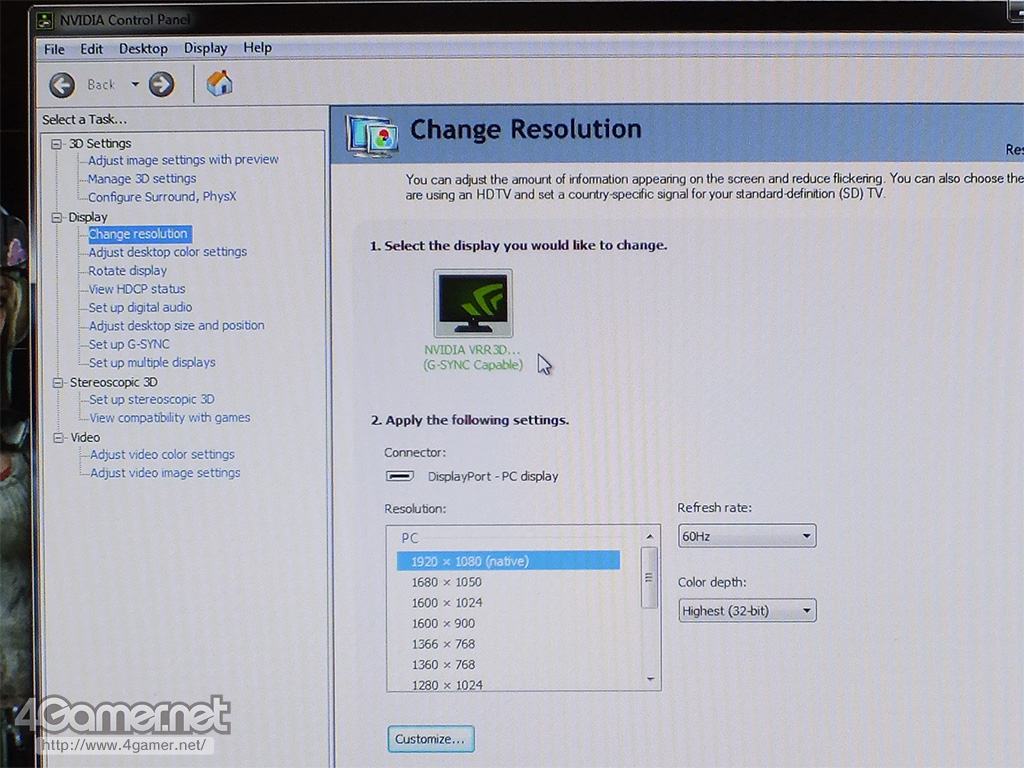Collapse the 3D Settings tree node

pos(57,144)
